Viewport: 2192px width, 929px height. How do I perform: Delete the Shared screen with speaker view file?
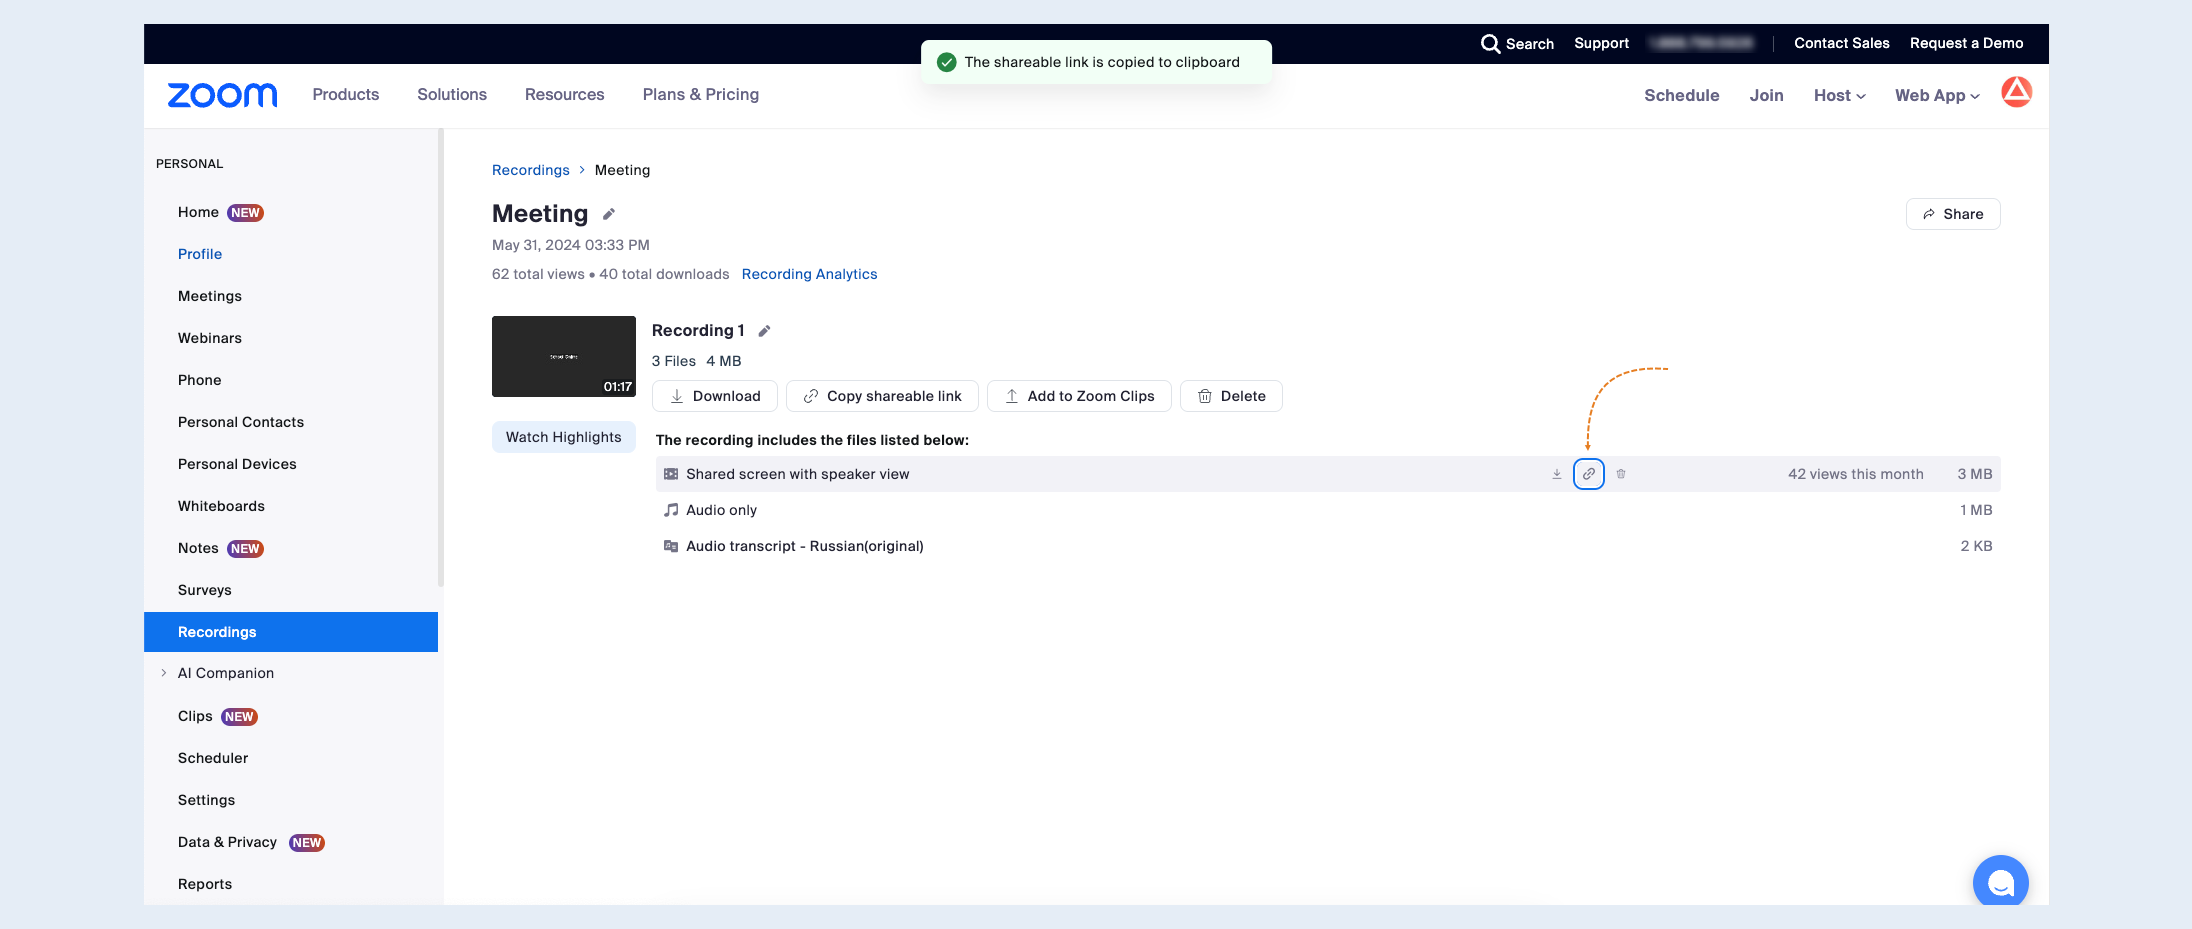pos(1621,474)
